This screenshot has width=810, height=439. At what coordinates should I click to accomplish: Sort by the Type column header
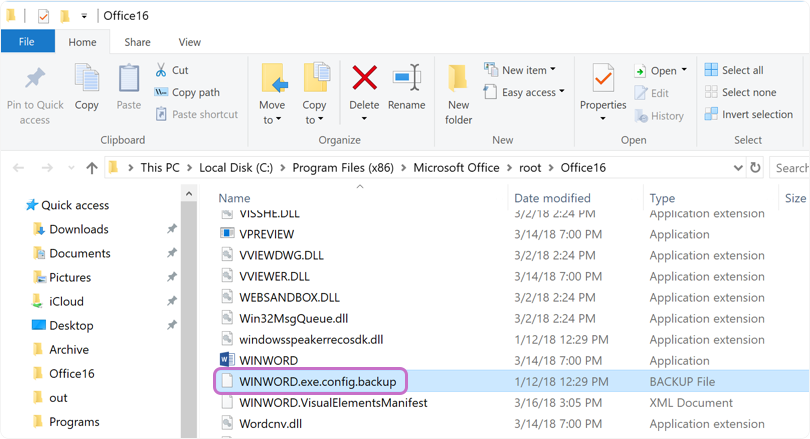pyautogui.click(x=662, y=198)
